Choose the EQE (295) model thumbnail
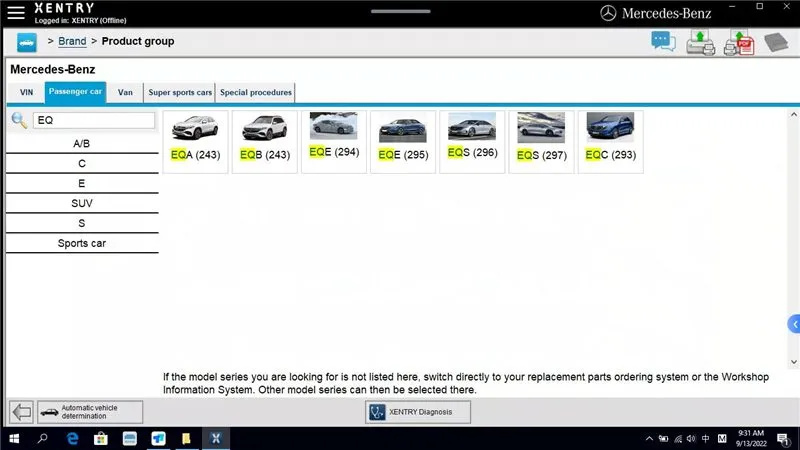Image resolution: width=800 pixels, height=450 pixels. 403,142
